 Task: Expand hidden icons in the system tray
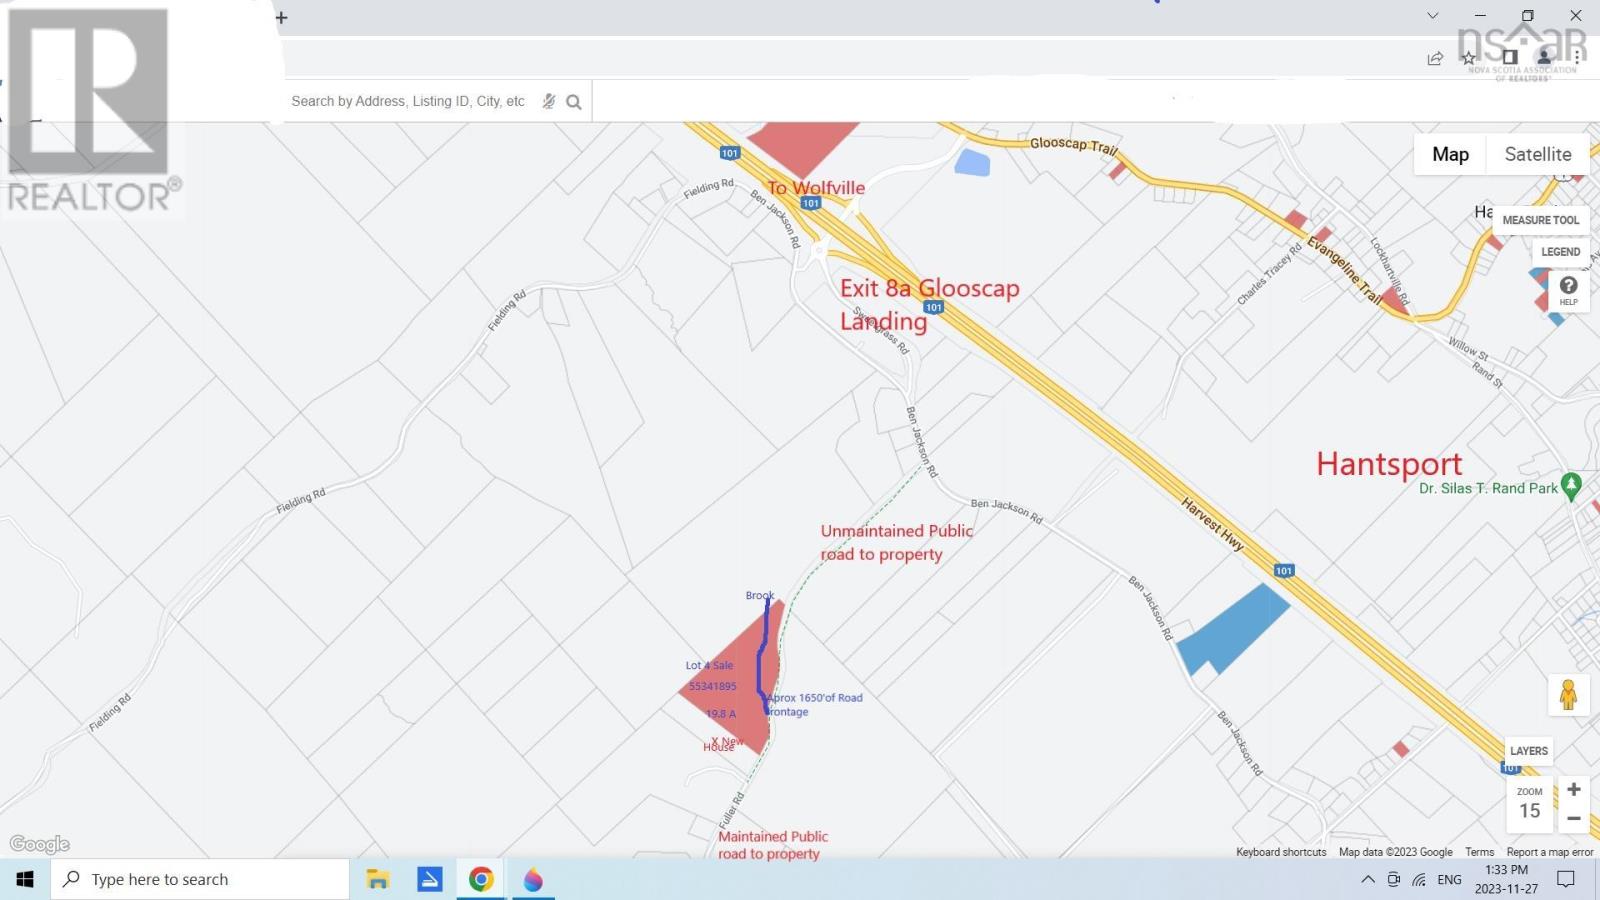click(1367, 880)
